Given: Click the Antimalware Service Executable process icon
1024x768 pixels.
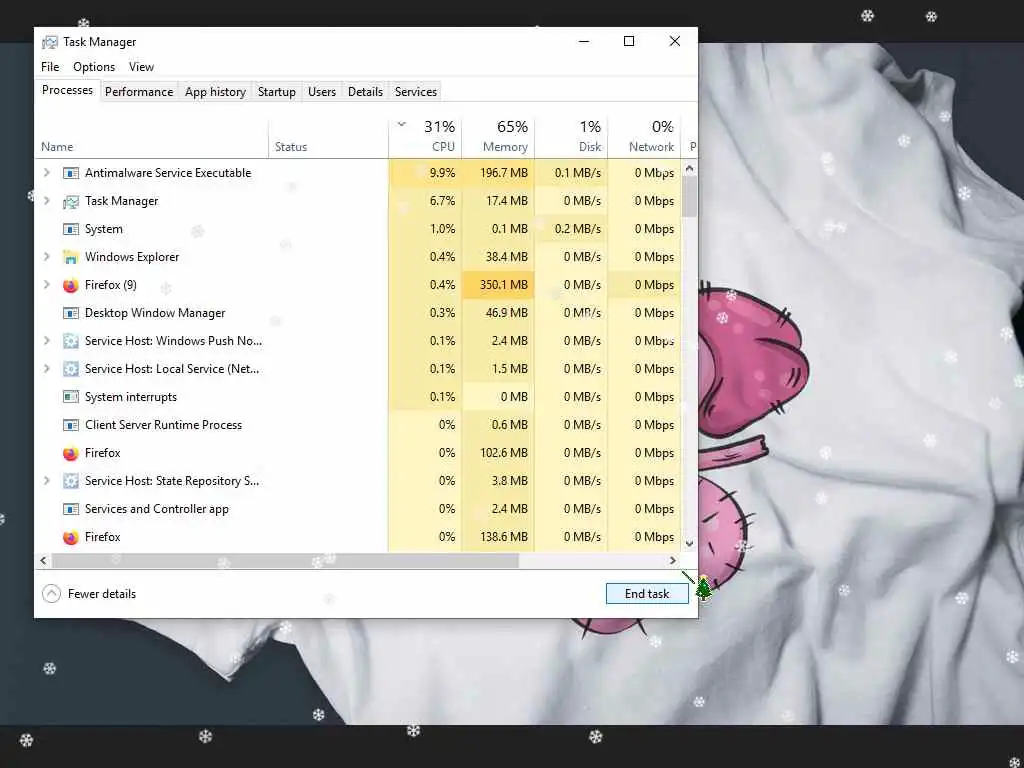Looking at the screenshot, I should [71, 173].
